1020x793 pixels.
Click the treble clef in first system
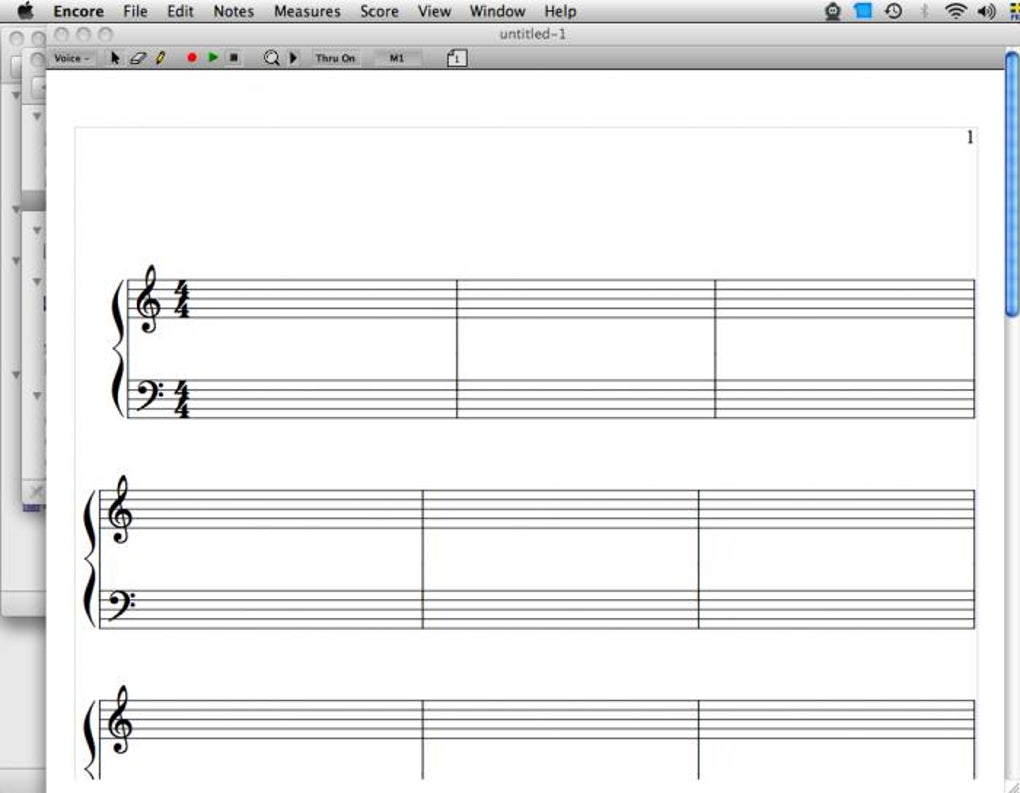148,299
